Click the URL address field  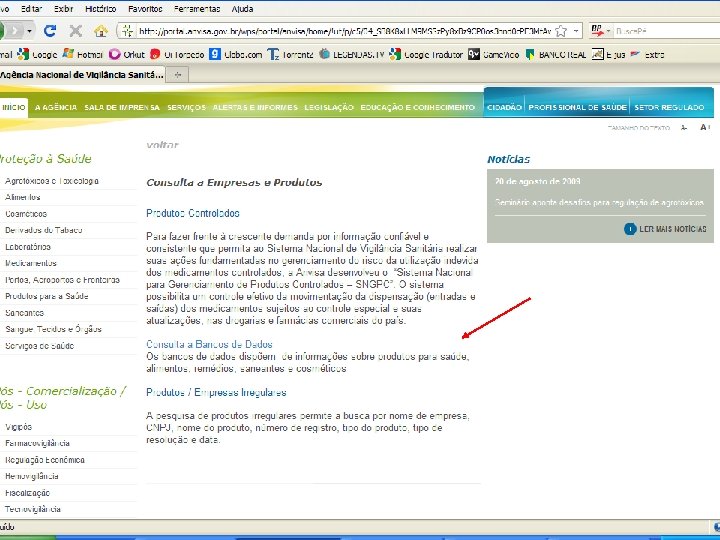click(344, 31)
